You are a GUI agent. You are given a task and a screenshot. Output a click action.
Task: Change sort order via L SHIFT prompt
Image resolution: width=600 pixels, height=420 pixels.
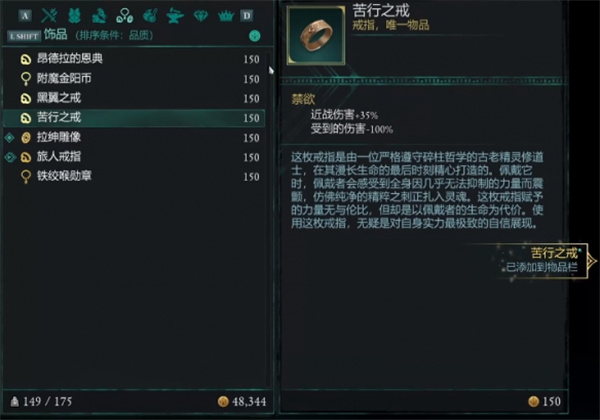[24, 36]
